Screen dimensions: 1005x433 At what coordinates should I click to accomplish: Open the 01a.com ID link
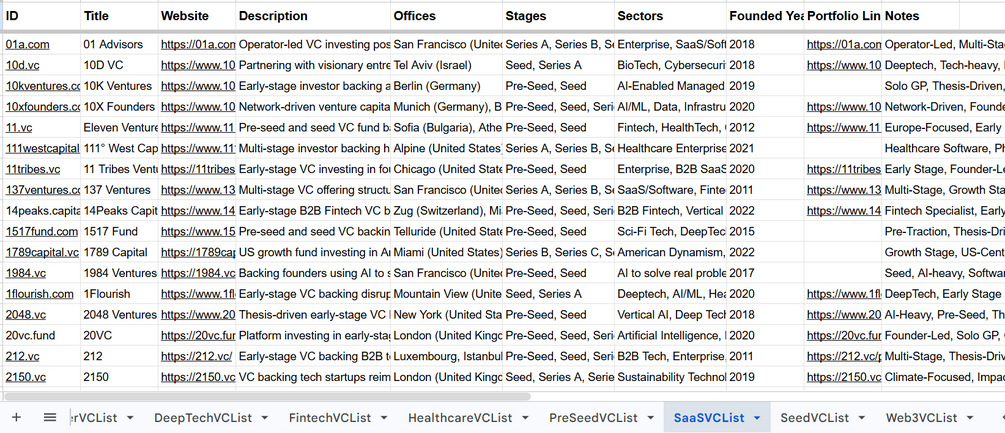[x=28, y=44]
